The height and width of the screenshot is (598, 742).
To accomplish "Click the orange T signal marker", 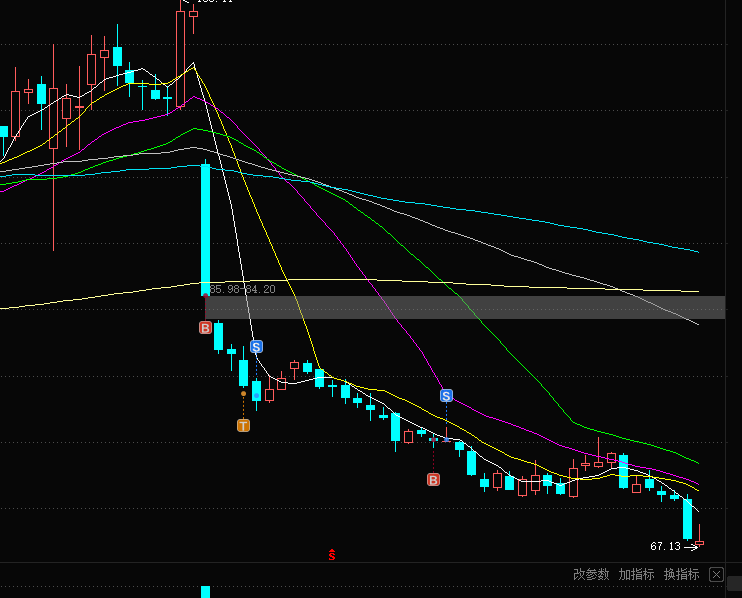I will 243,426.
